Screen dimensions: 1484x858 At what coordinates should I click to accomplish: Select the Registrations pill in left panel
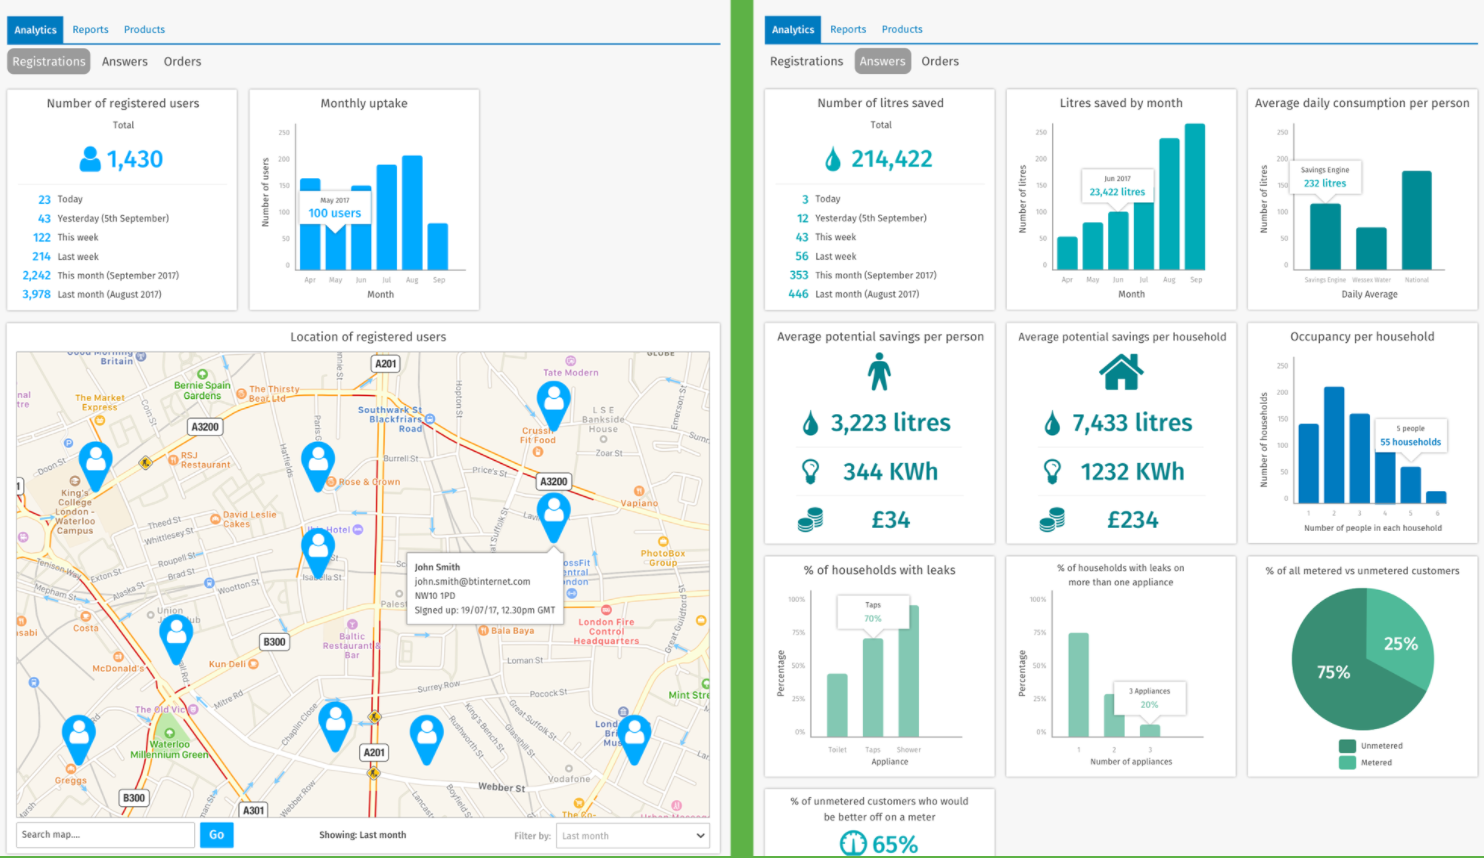tap(49, 62)
